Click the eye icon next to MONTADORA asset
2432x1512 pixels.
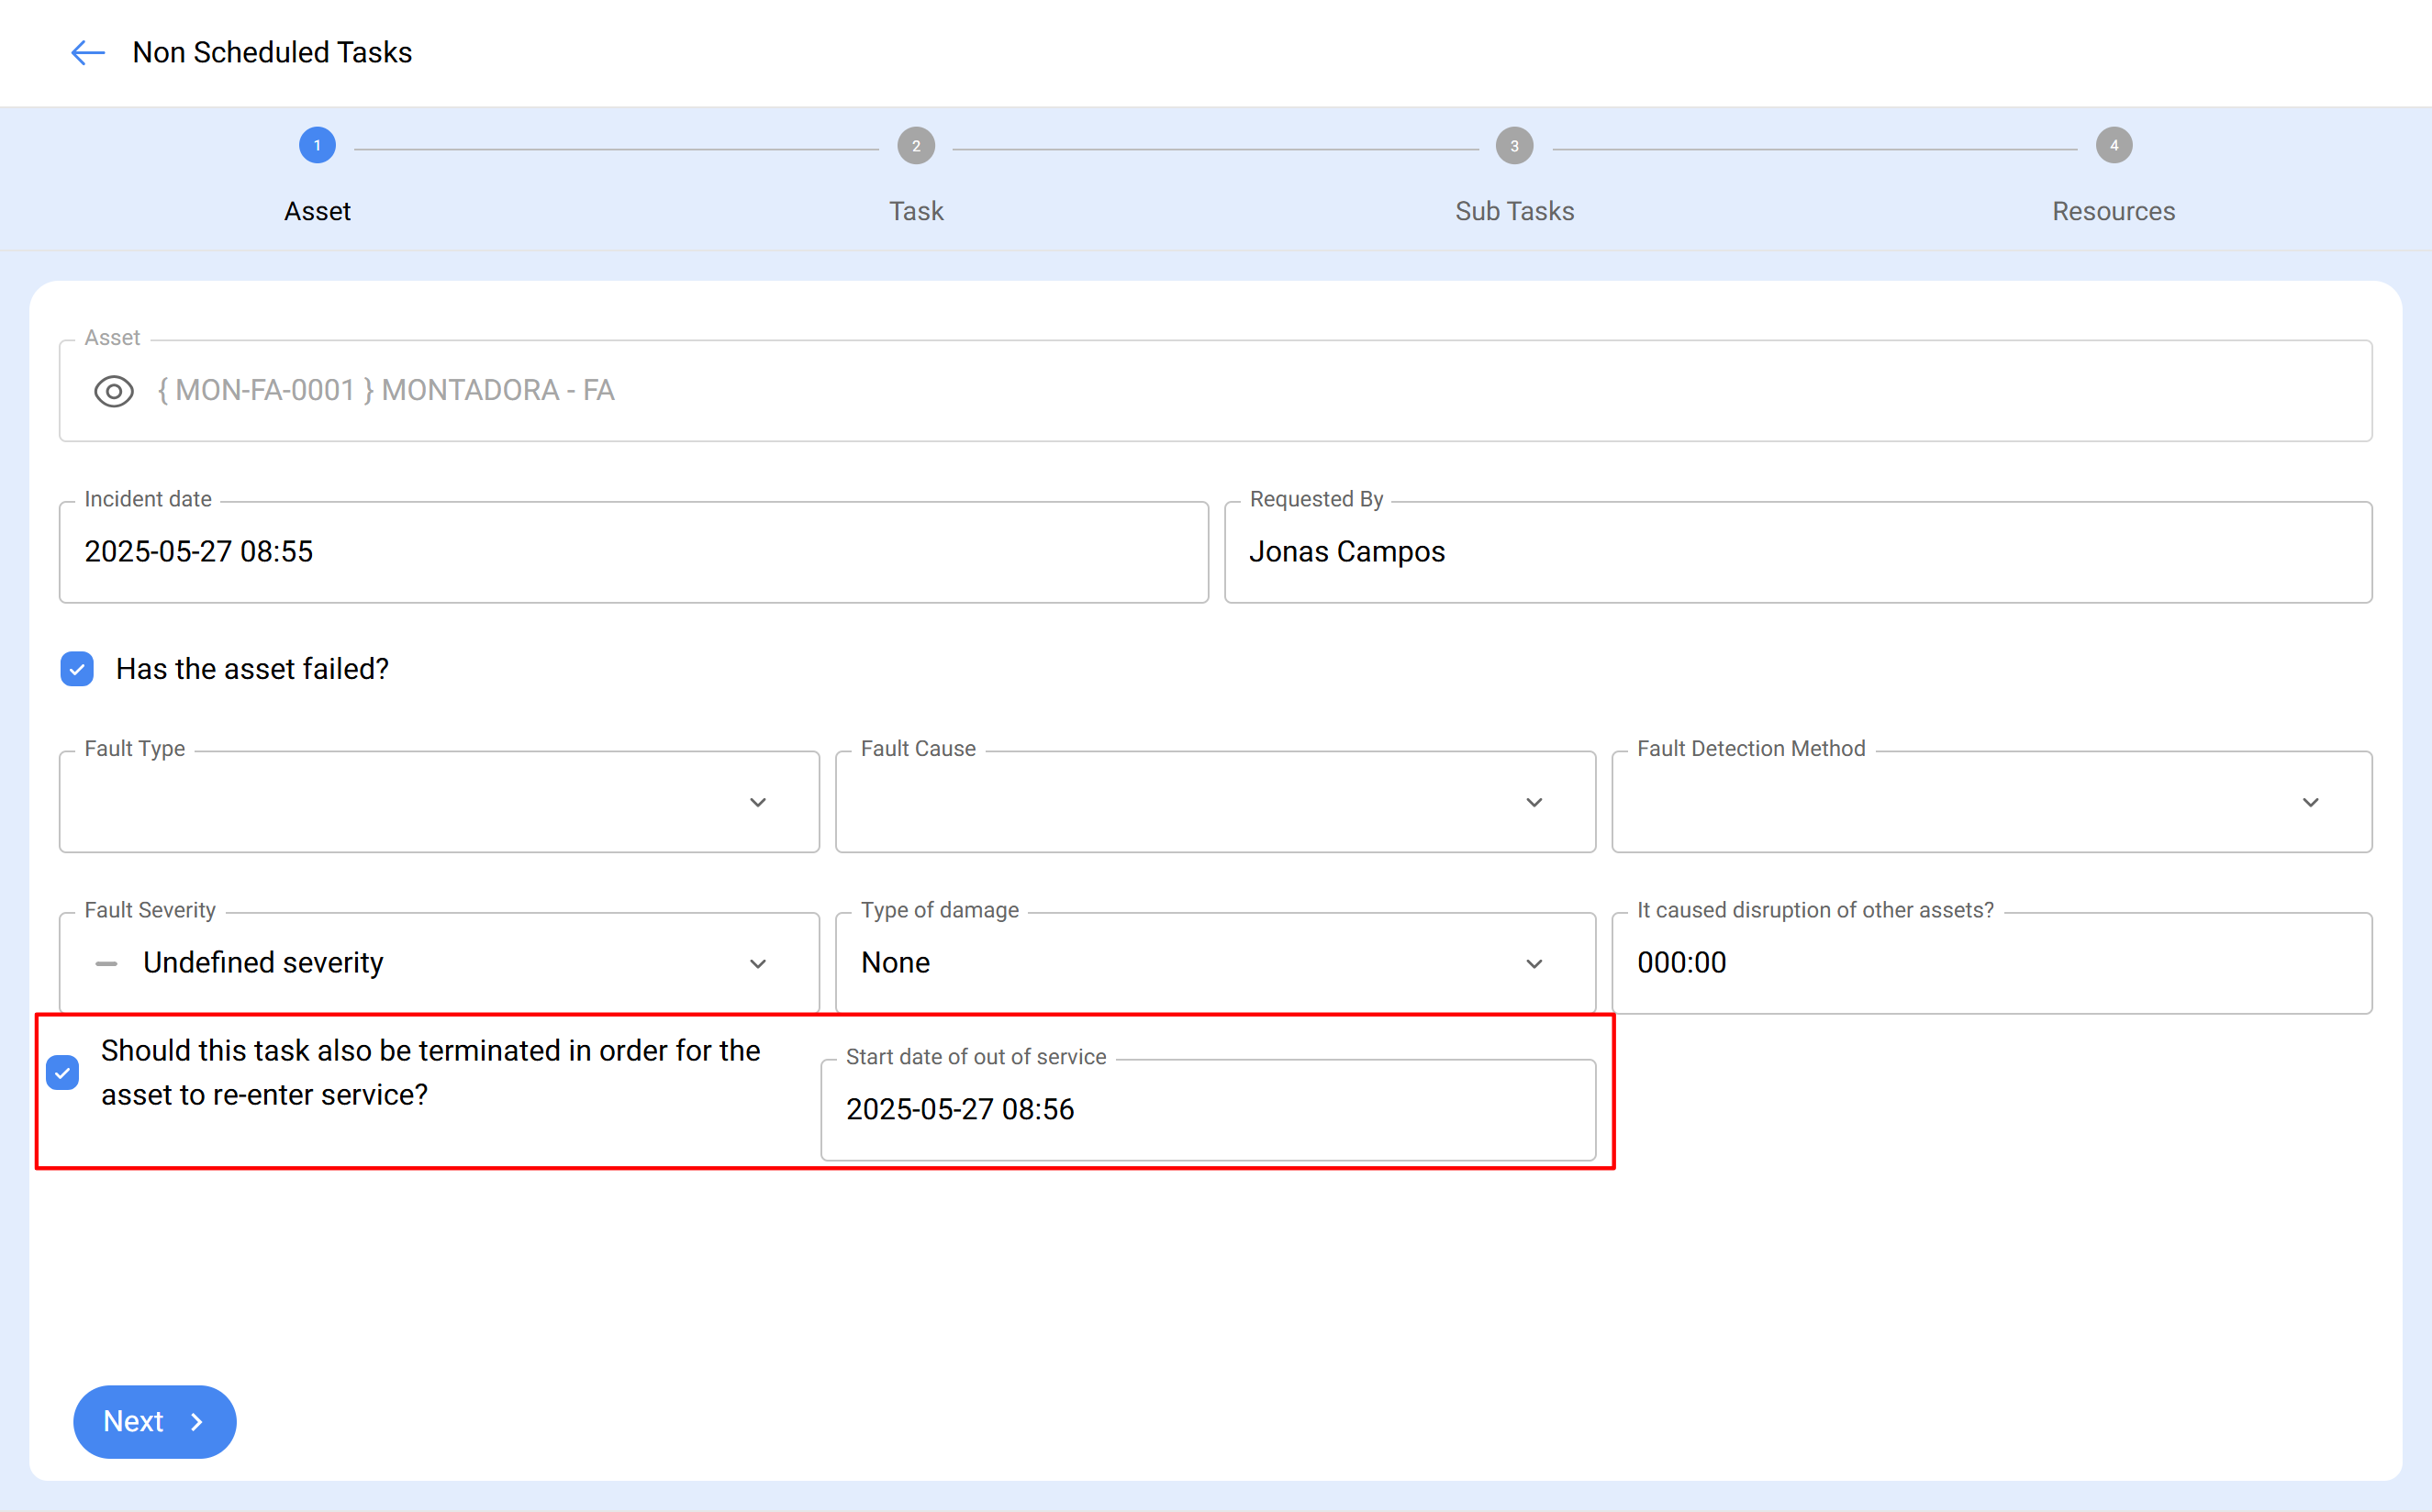click(113, 391)
